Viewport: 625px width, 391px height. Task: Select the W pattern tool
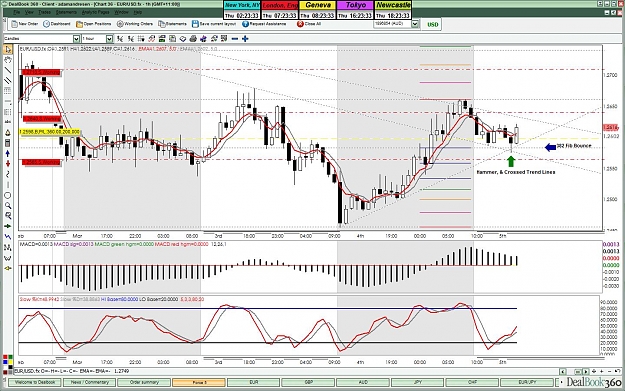pyautogui.click(x=8, y=258)
